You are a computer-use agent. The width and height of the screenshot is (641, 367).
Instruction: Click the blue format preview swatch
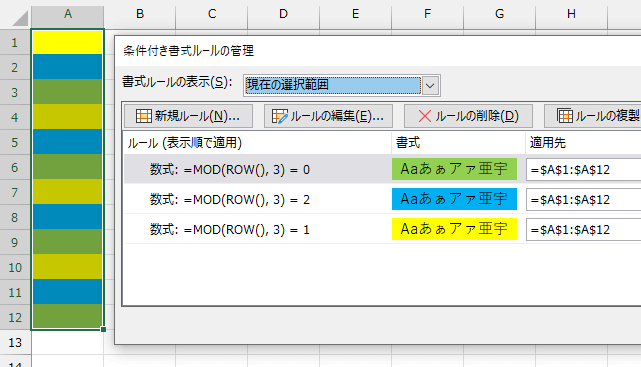pos(454,199)
